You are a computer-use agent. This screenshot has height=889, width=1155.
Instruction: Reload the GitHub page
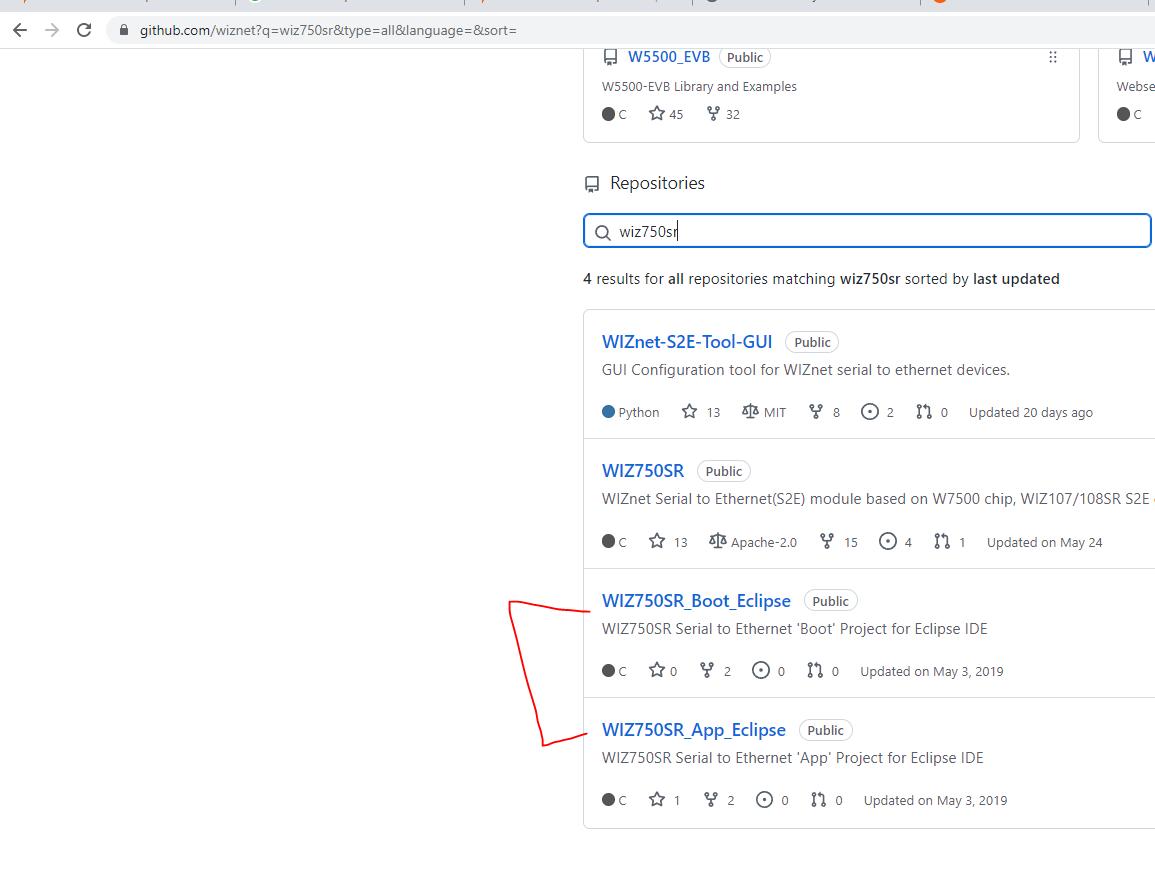(x=84, y=30)
